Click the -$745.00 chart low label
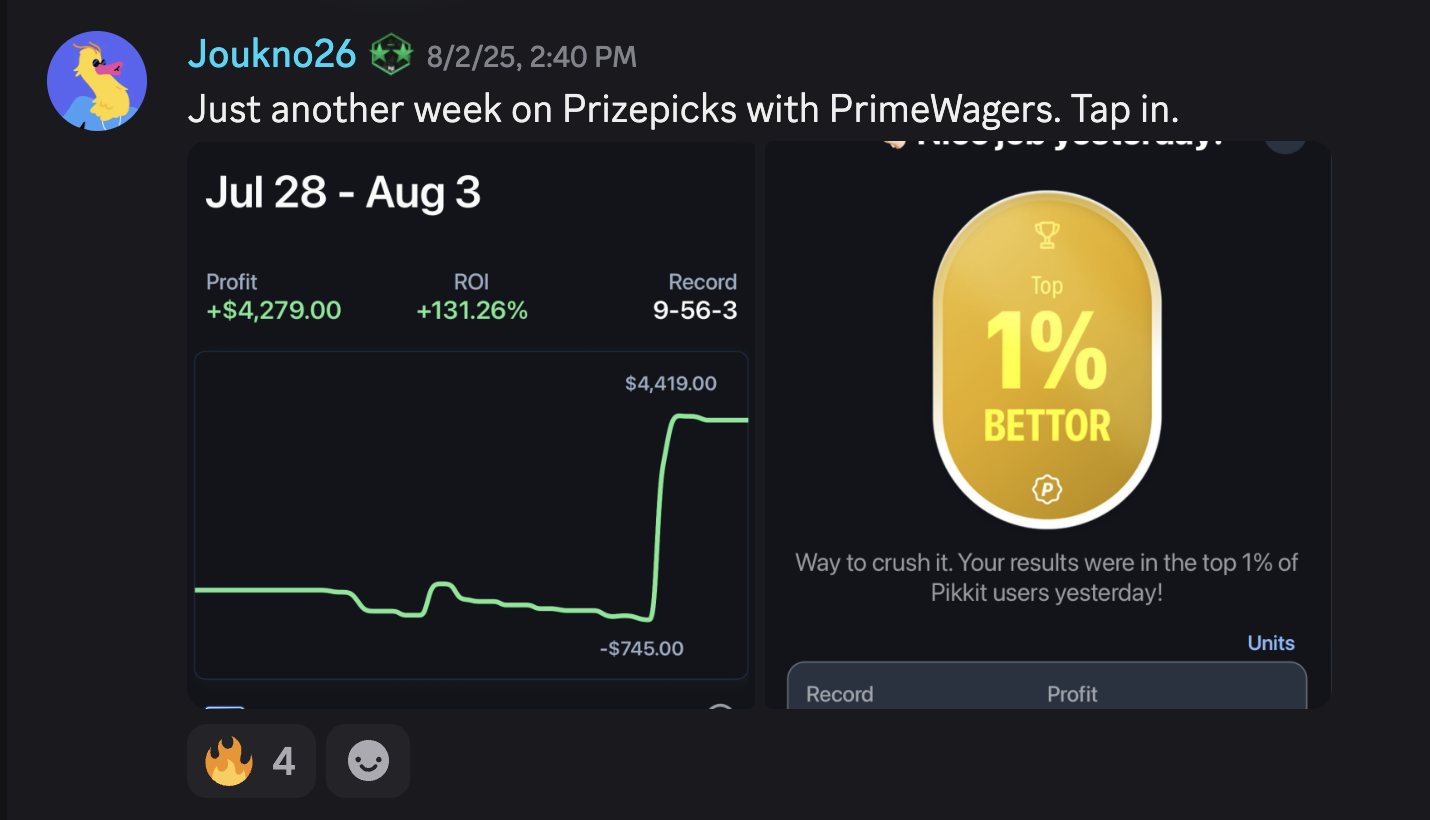1430x820 pixels. pos(641,648)
